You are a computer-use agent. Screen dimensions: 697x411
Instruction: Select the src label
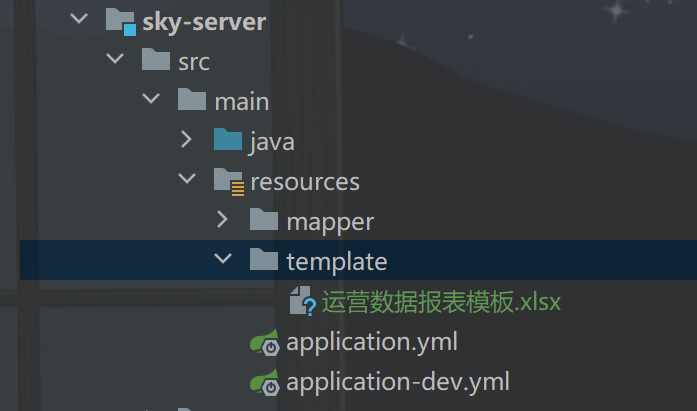tap(194, 62)
